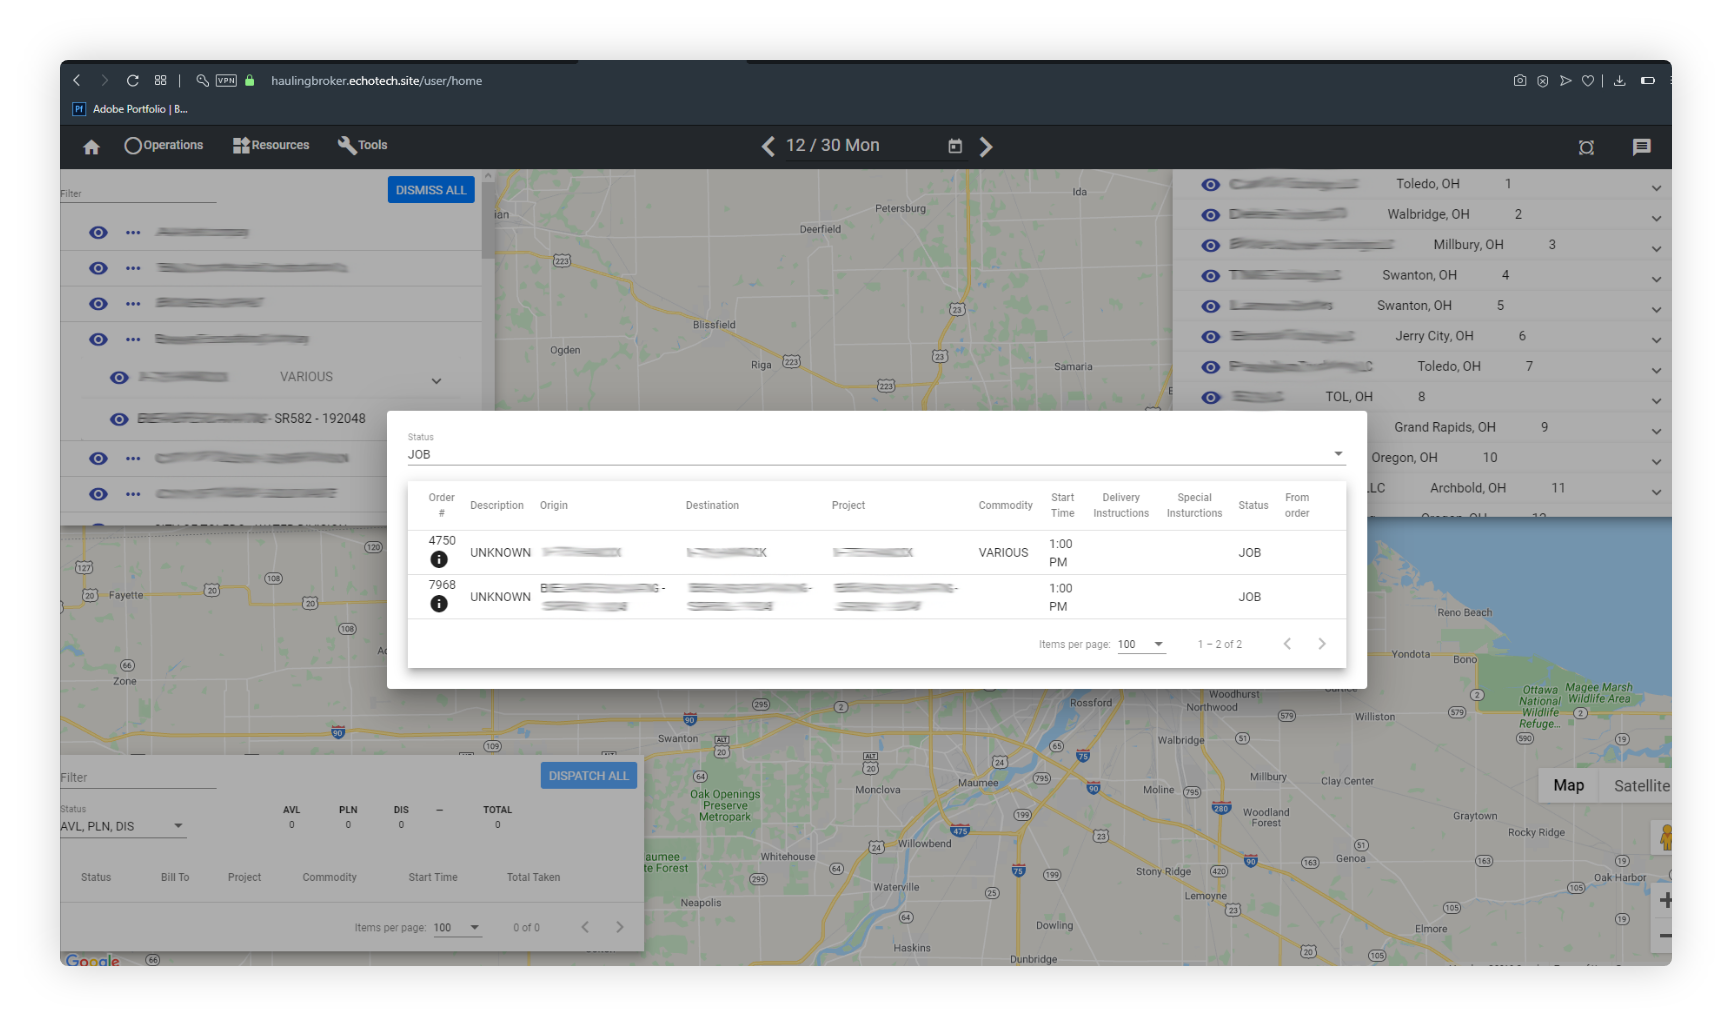Open the AVL, PLN, DIS status dropdown

point(122,826)
